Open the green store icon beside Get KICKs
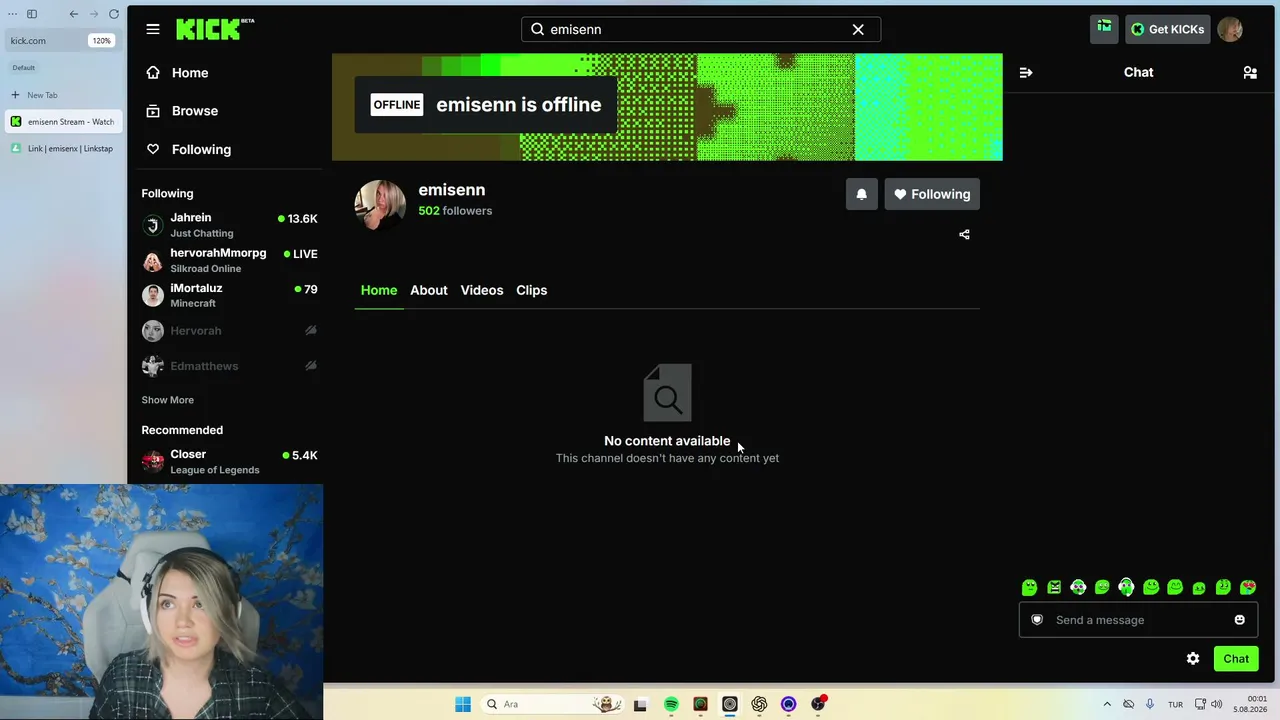The image size is (1280, 720). pos(1104,29)
